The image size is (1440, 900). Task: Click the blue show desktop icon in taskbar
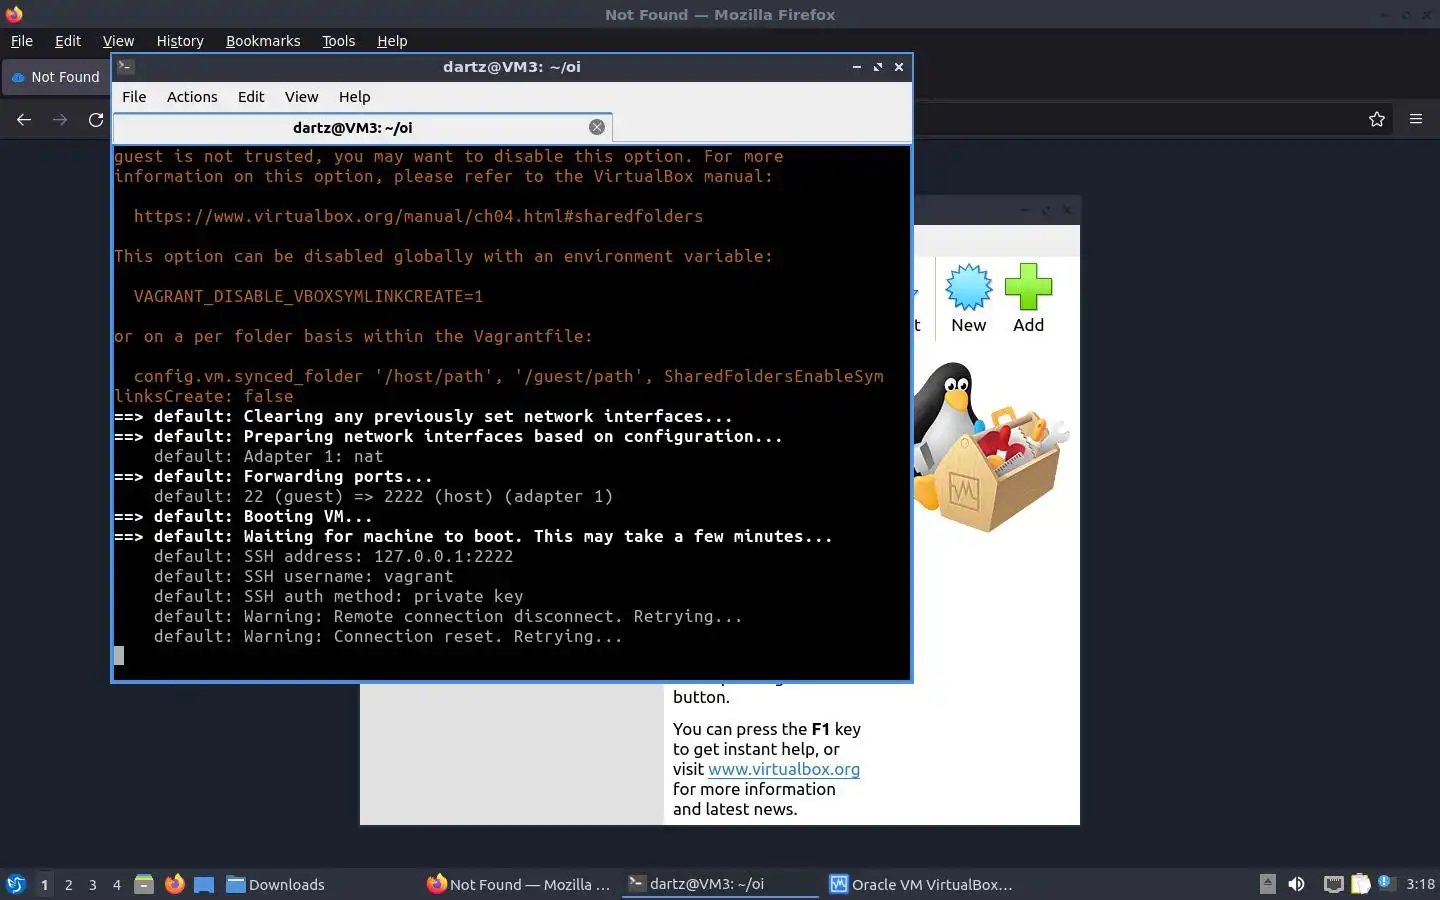tap(204, 884)
